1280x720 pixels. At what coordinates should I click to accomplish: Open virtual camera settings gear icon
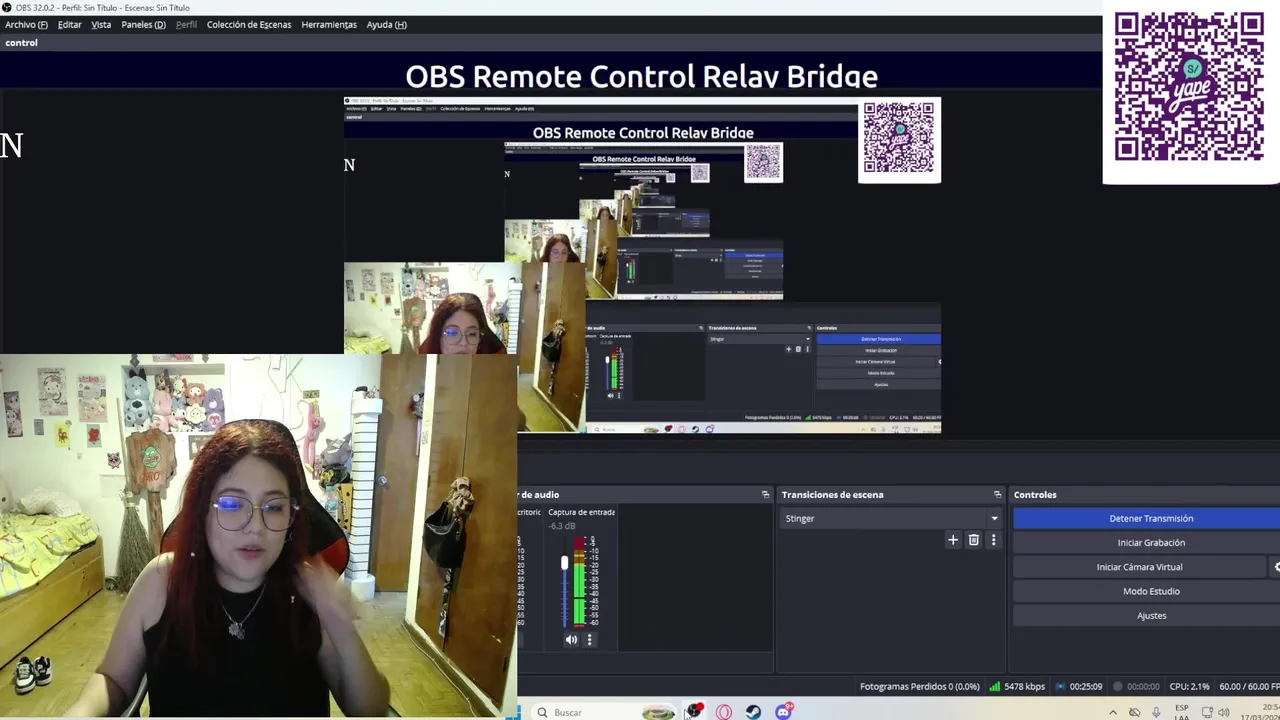pyautogui.click(x=1276, y=567)
